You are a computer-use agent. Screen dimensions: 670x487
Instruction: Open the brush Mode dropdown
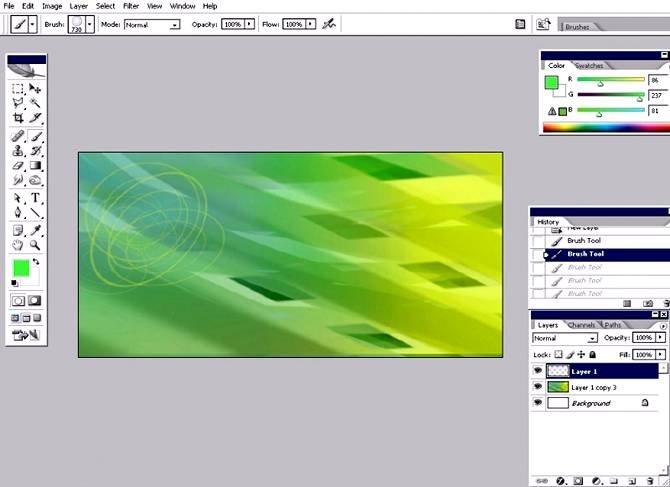click(x=152, y=23)
